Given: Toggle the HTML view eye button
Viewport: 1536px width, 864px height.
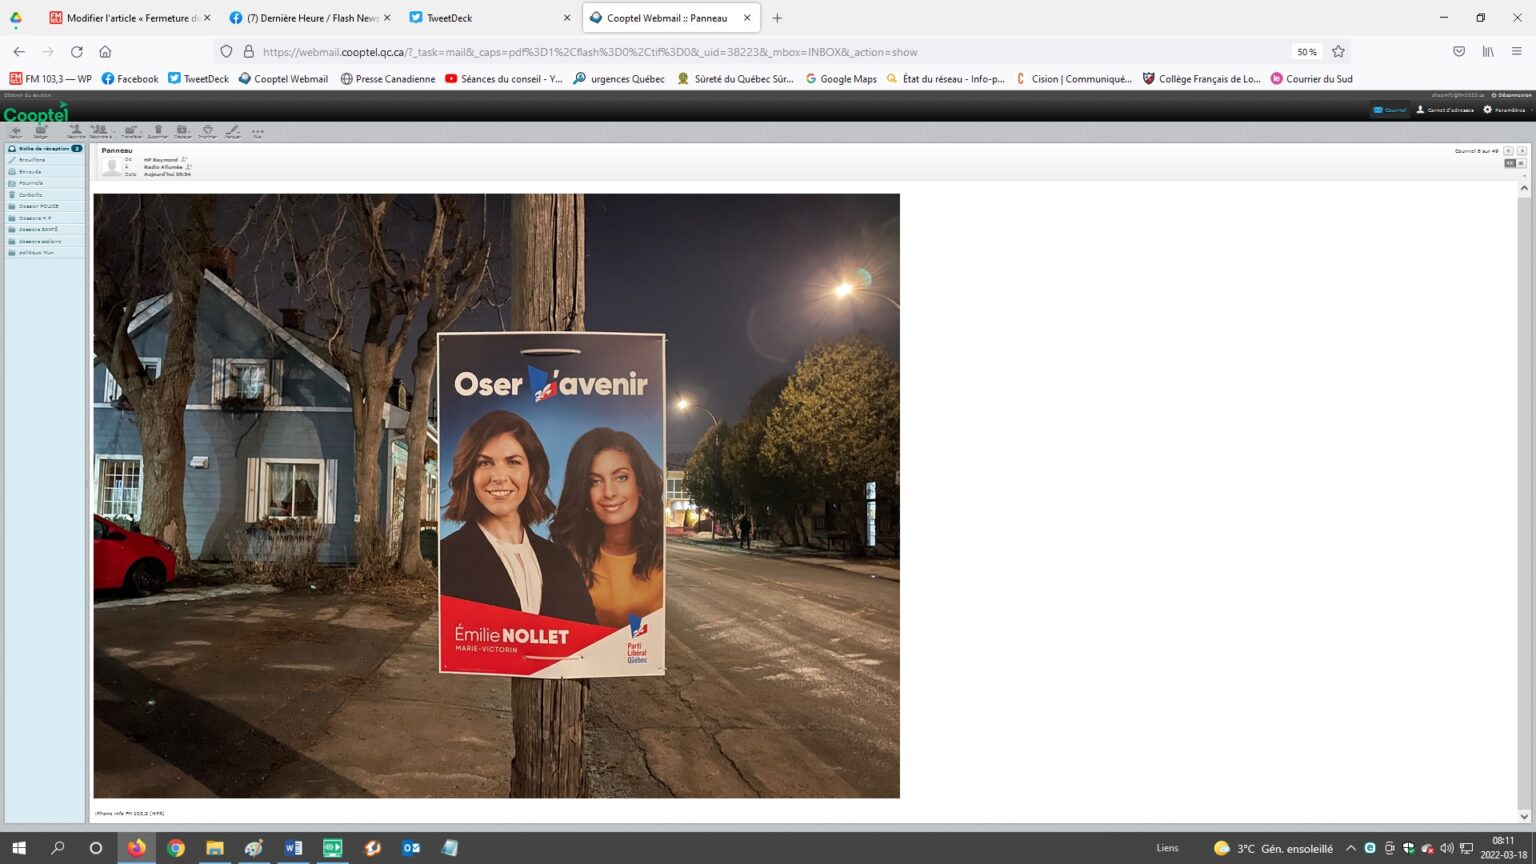Looking at the screenshot, I should coord(1509,163).
